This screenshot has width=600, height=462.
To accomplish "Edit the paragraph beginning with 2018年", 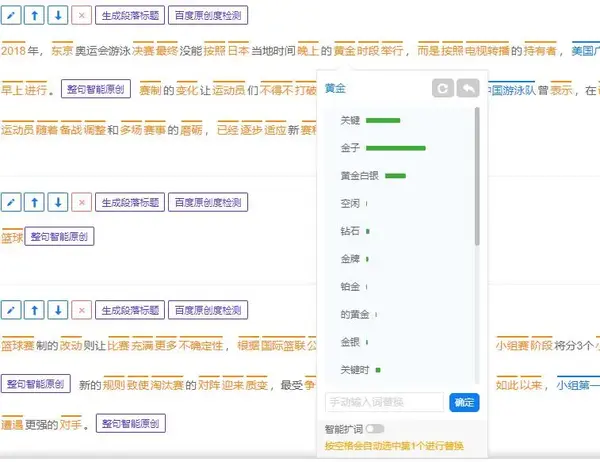I will (x=11, y=15).
